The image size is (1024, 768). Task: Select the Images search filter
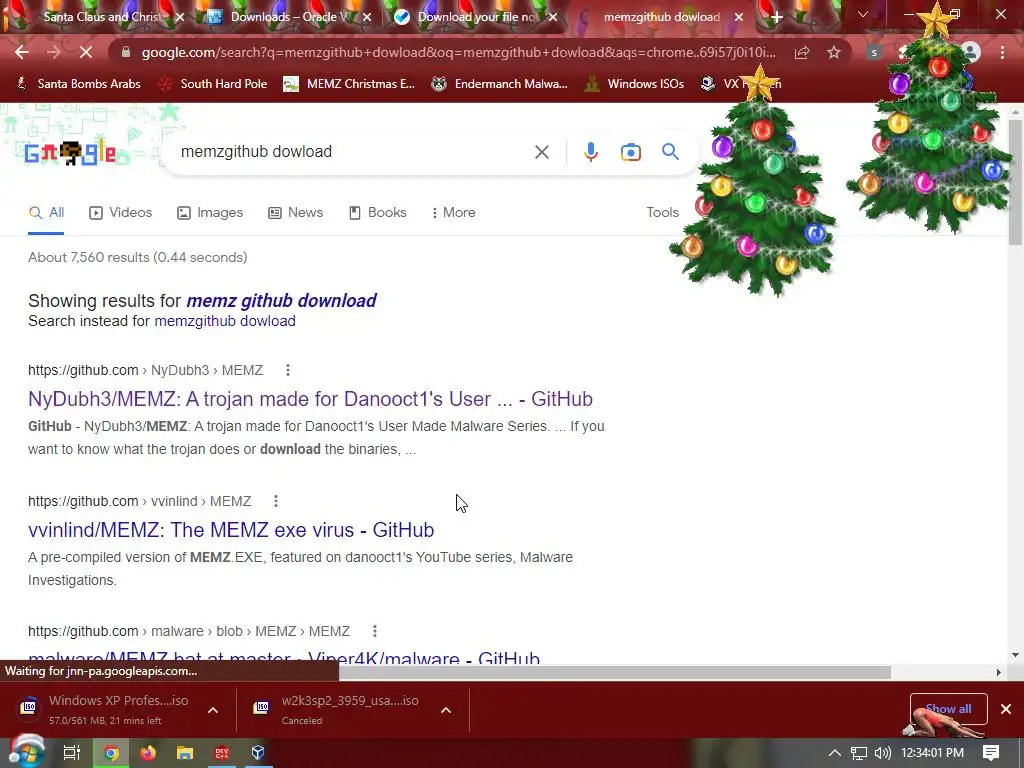[210, 212]
